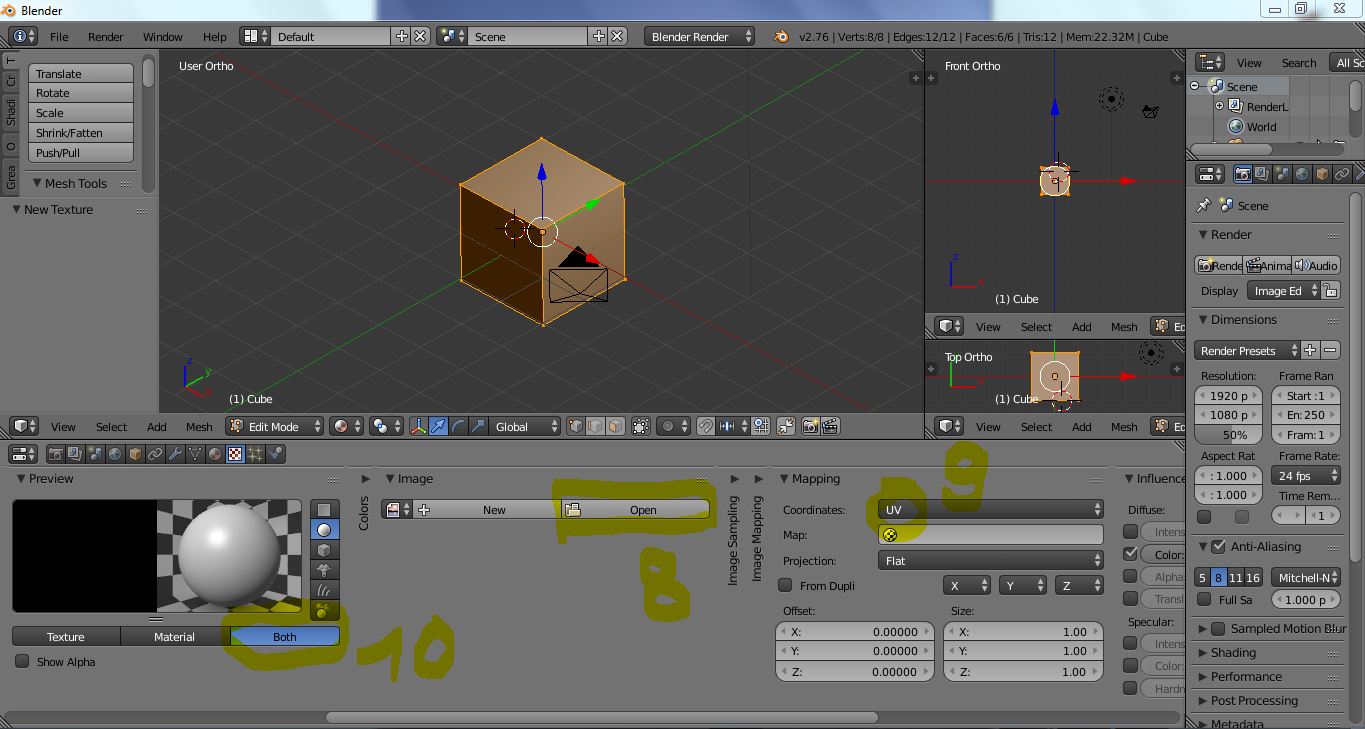Screen dimensions: 1365x729
Task: Click the Map UV input field
Action: coord(990,535)
